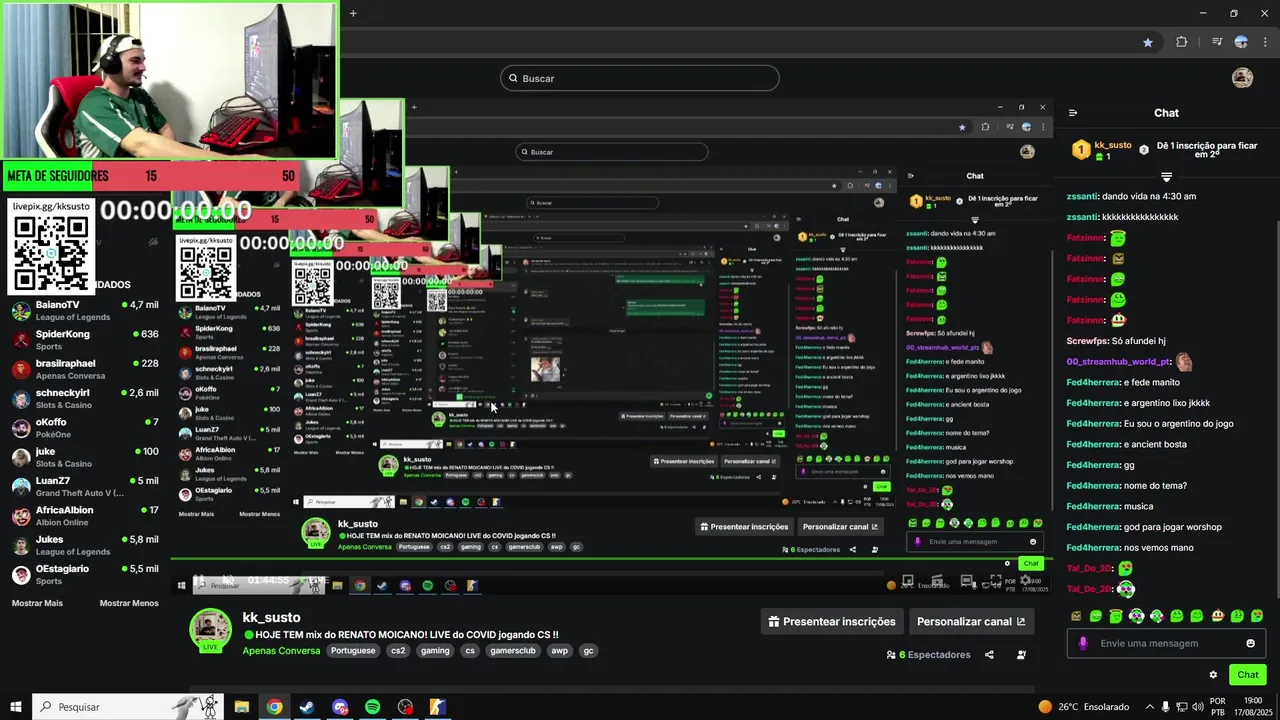Select the gamersclub tag below the stream title
1280x720 pixels.
(x=513, y=651)
